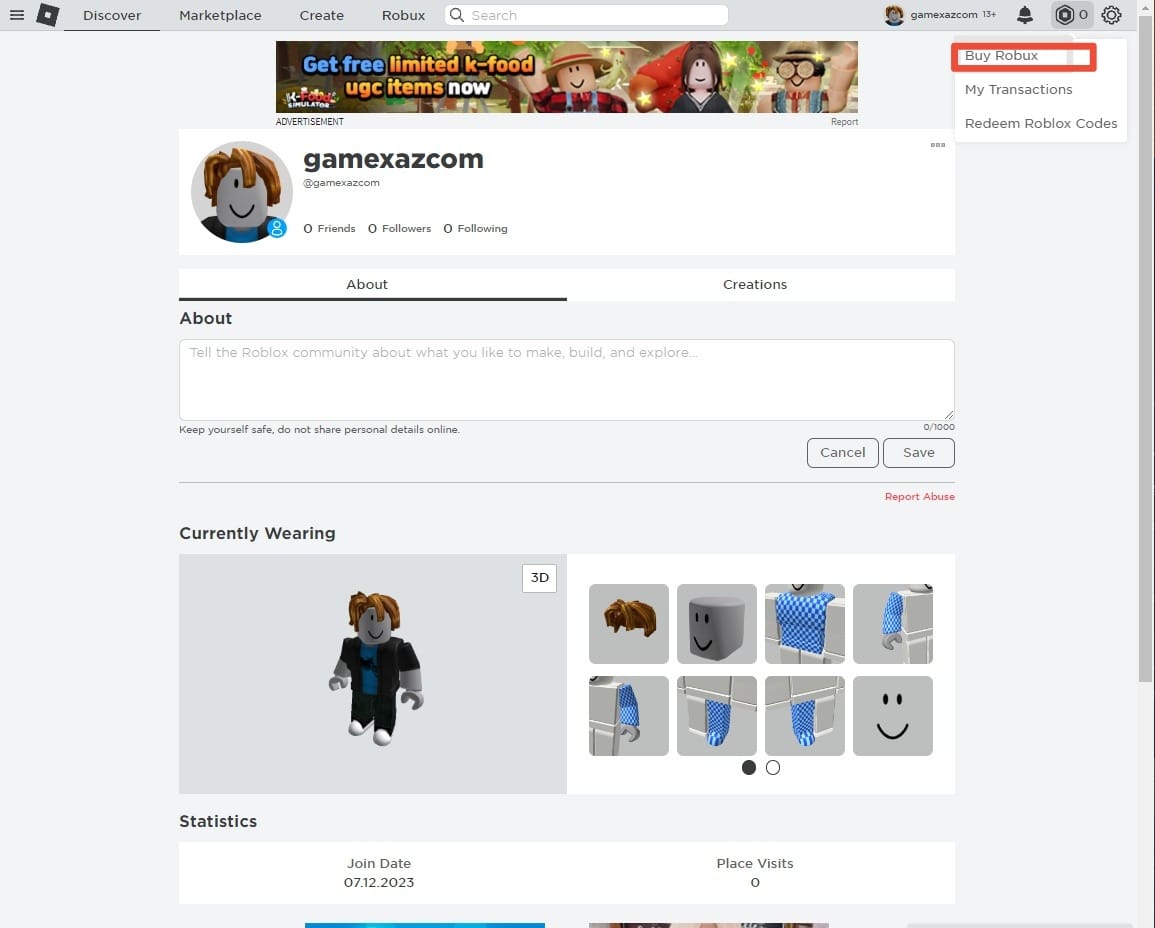Select the blue checkered torso thumbnail

click(x=804, y=624)
